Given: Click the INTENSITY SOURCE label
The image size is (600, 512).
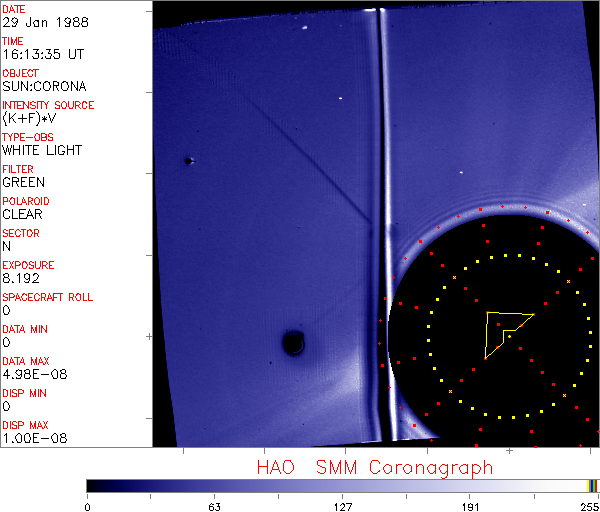Looking at the screenshot, I should (48, 105).
